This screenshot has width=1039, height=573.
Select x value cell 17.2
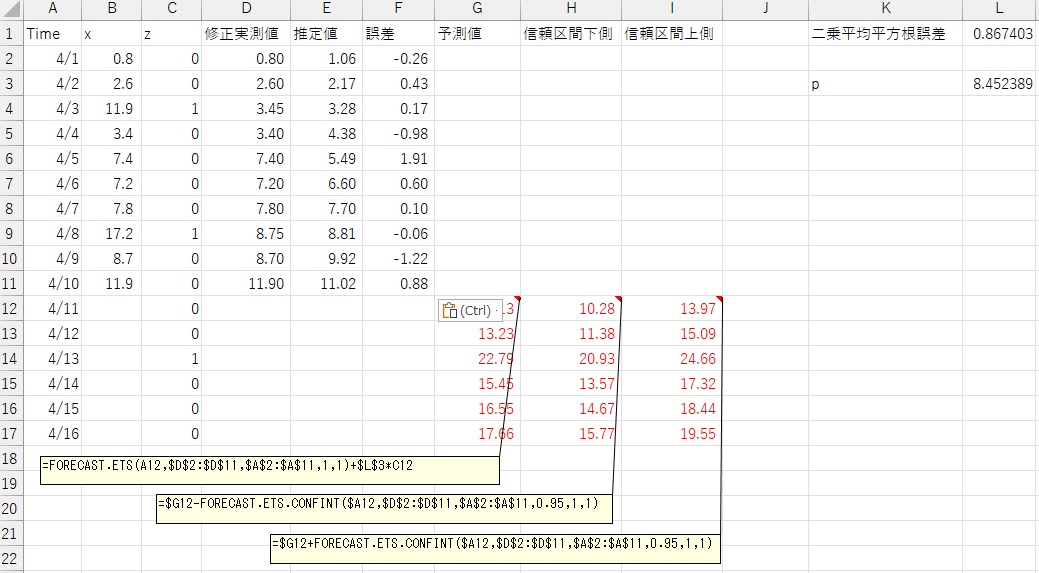pos(111,234)
